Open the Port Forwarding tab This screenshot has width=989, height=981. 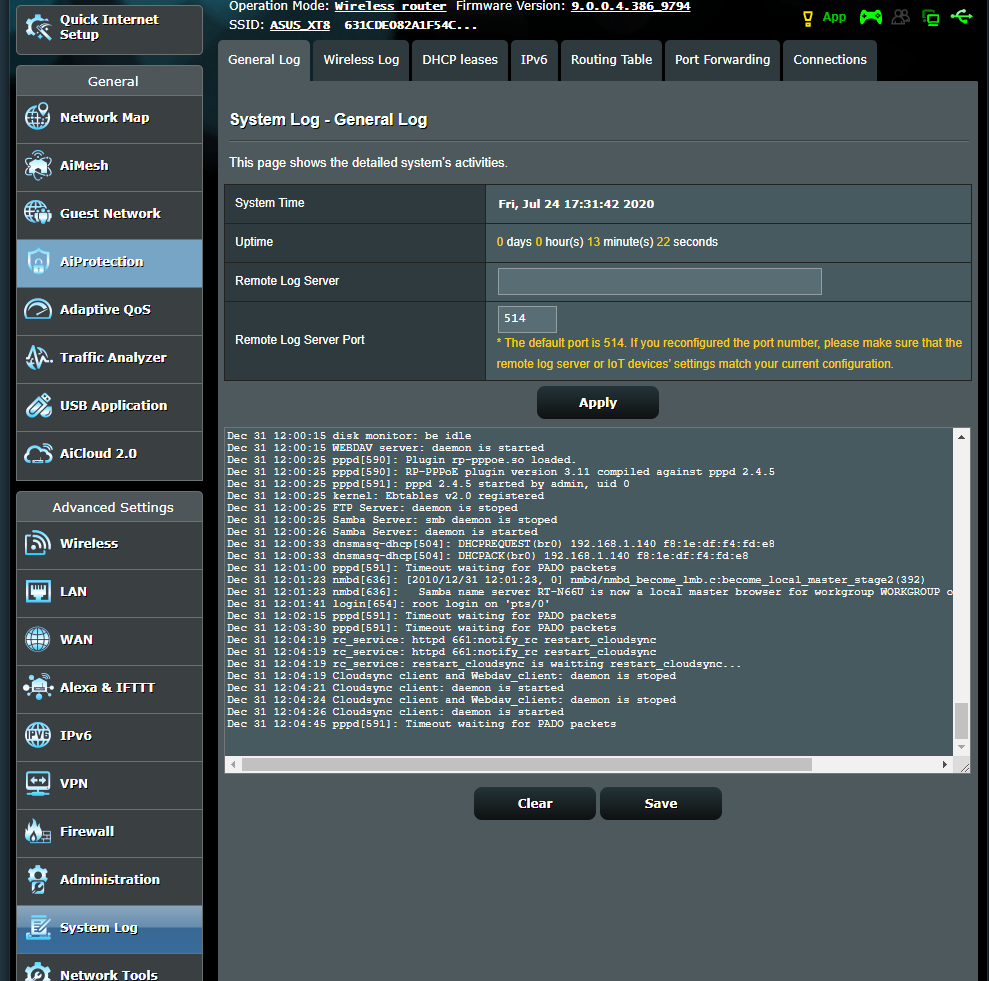point(722,60)
